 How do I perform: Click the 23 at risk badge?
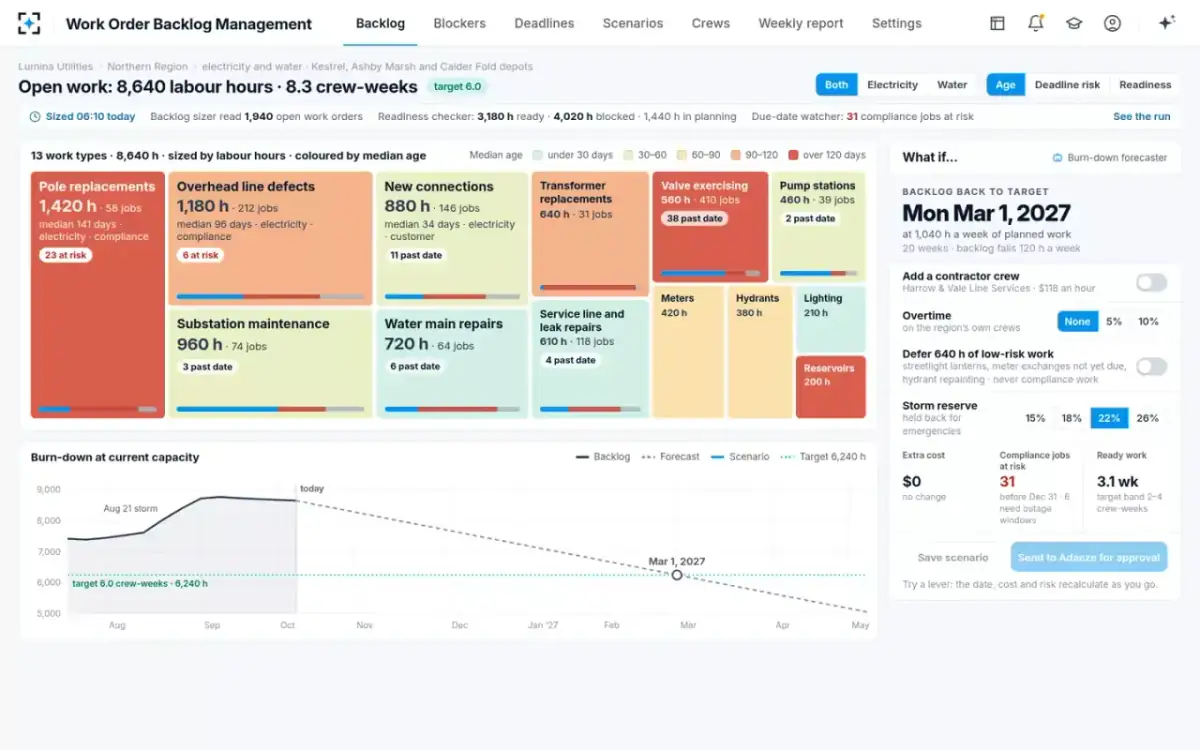65,255
